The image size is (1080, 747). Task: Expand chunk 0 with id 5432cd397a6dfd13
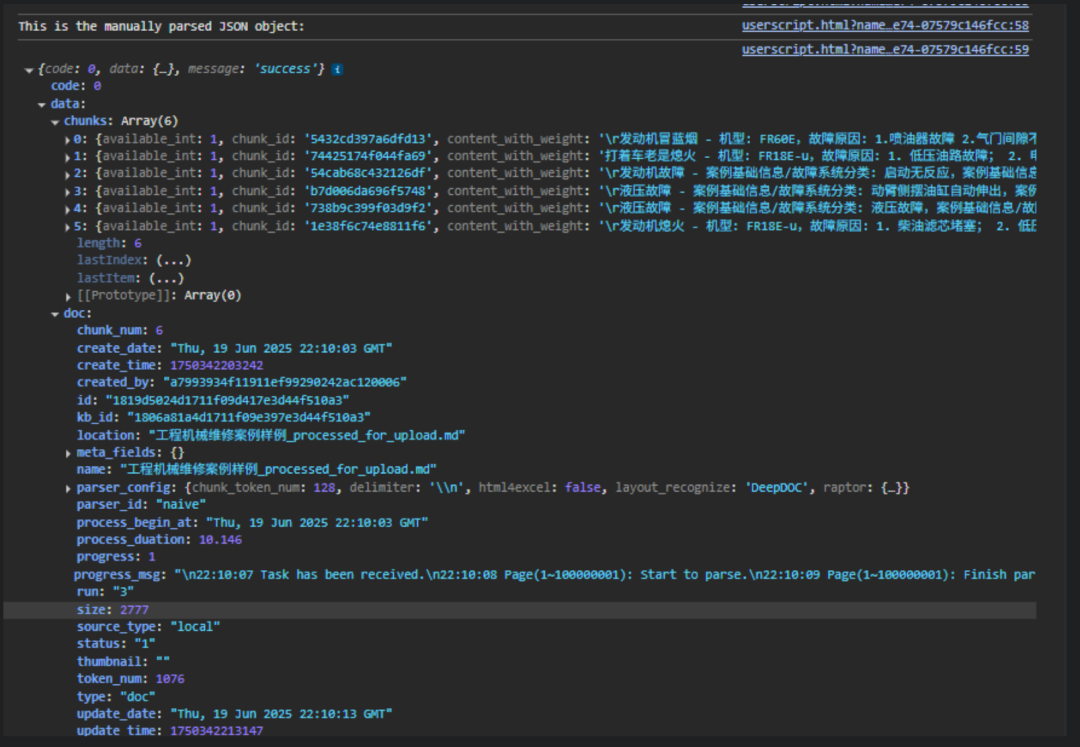point(68,139)
